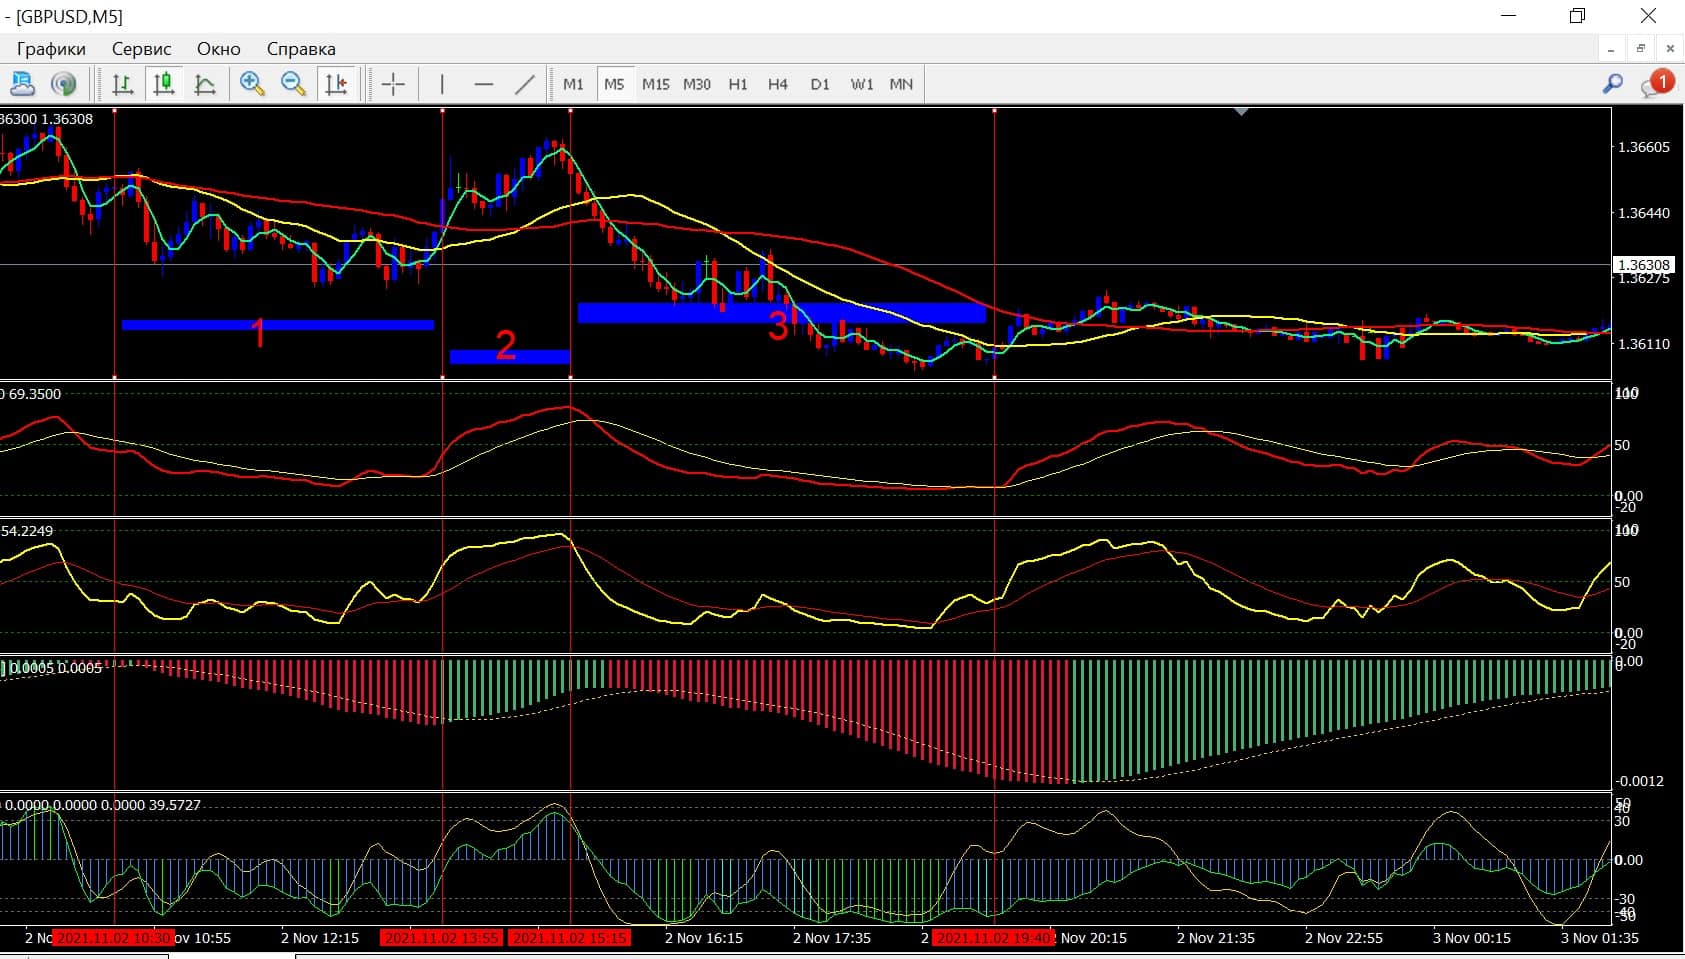Click the GBPUSD,M5 window title
1685x959 pixels.
coord(69,17)
